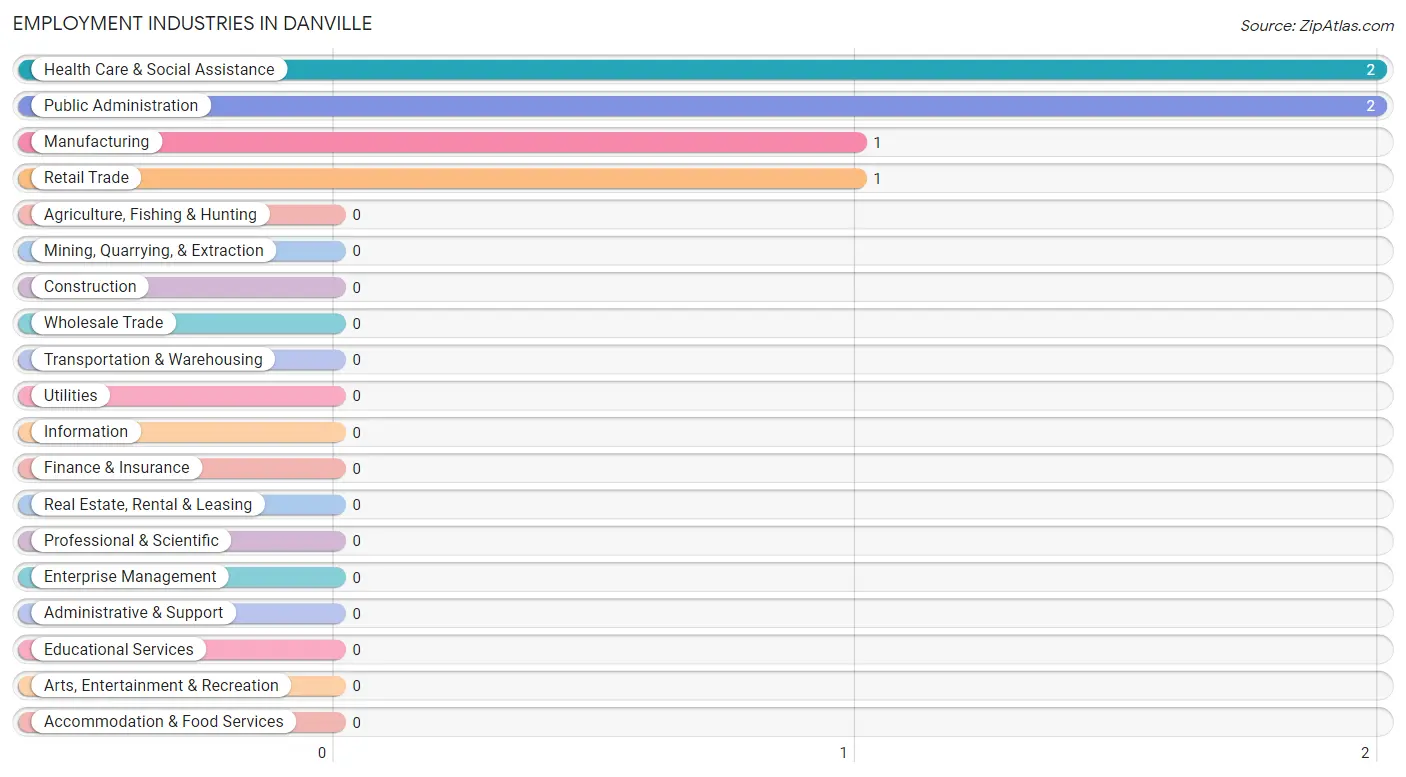This screenshot has width=1406, height=777.
Task: Click the pink Manufacturing bar
Action: (442, 142)
